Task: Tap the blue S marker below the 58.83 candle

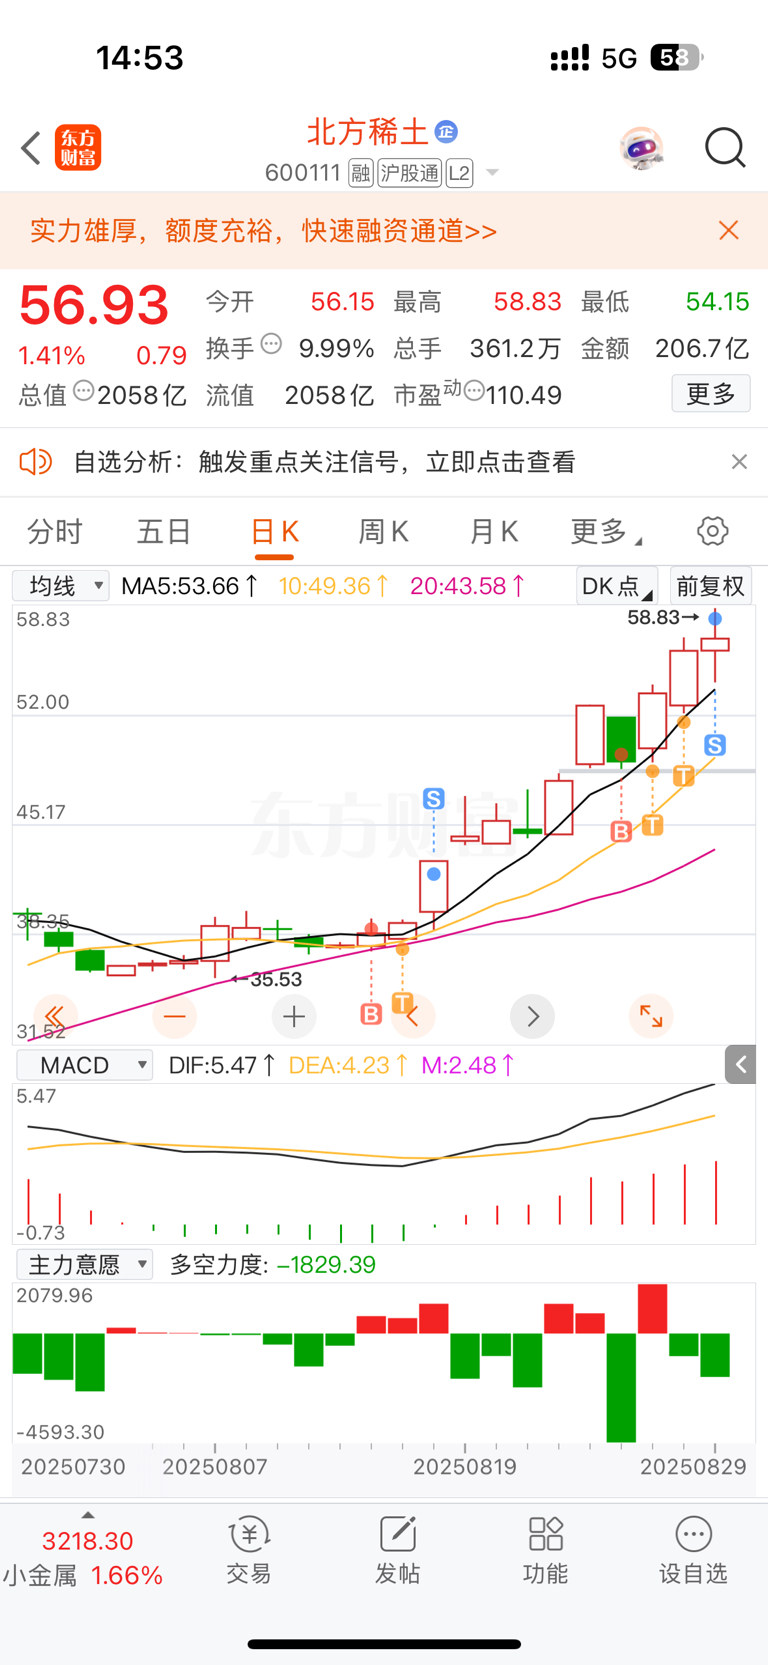Action: pos(715,745)
